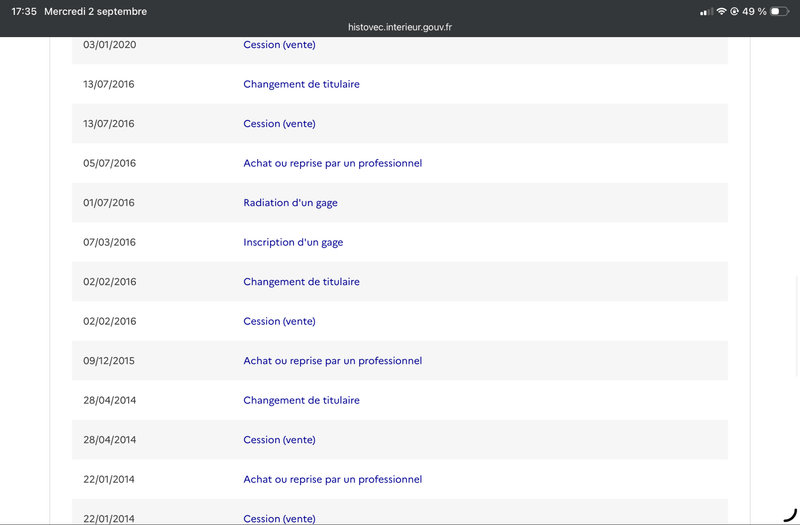Click Radiation d'un gage link
Image resolution: width=800 pixels, height=525 pixels.
point(290,203)
